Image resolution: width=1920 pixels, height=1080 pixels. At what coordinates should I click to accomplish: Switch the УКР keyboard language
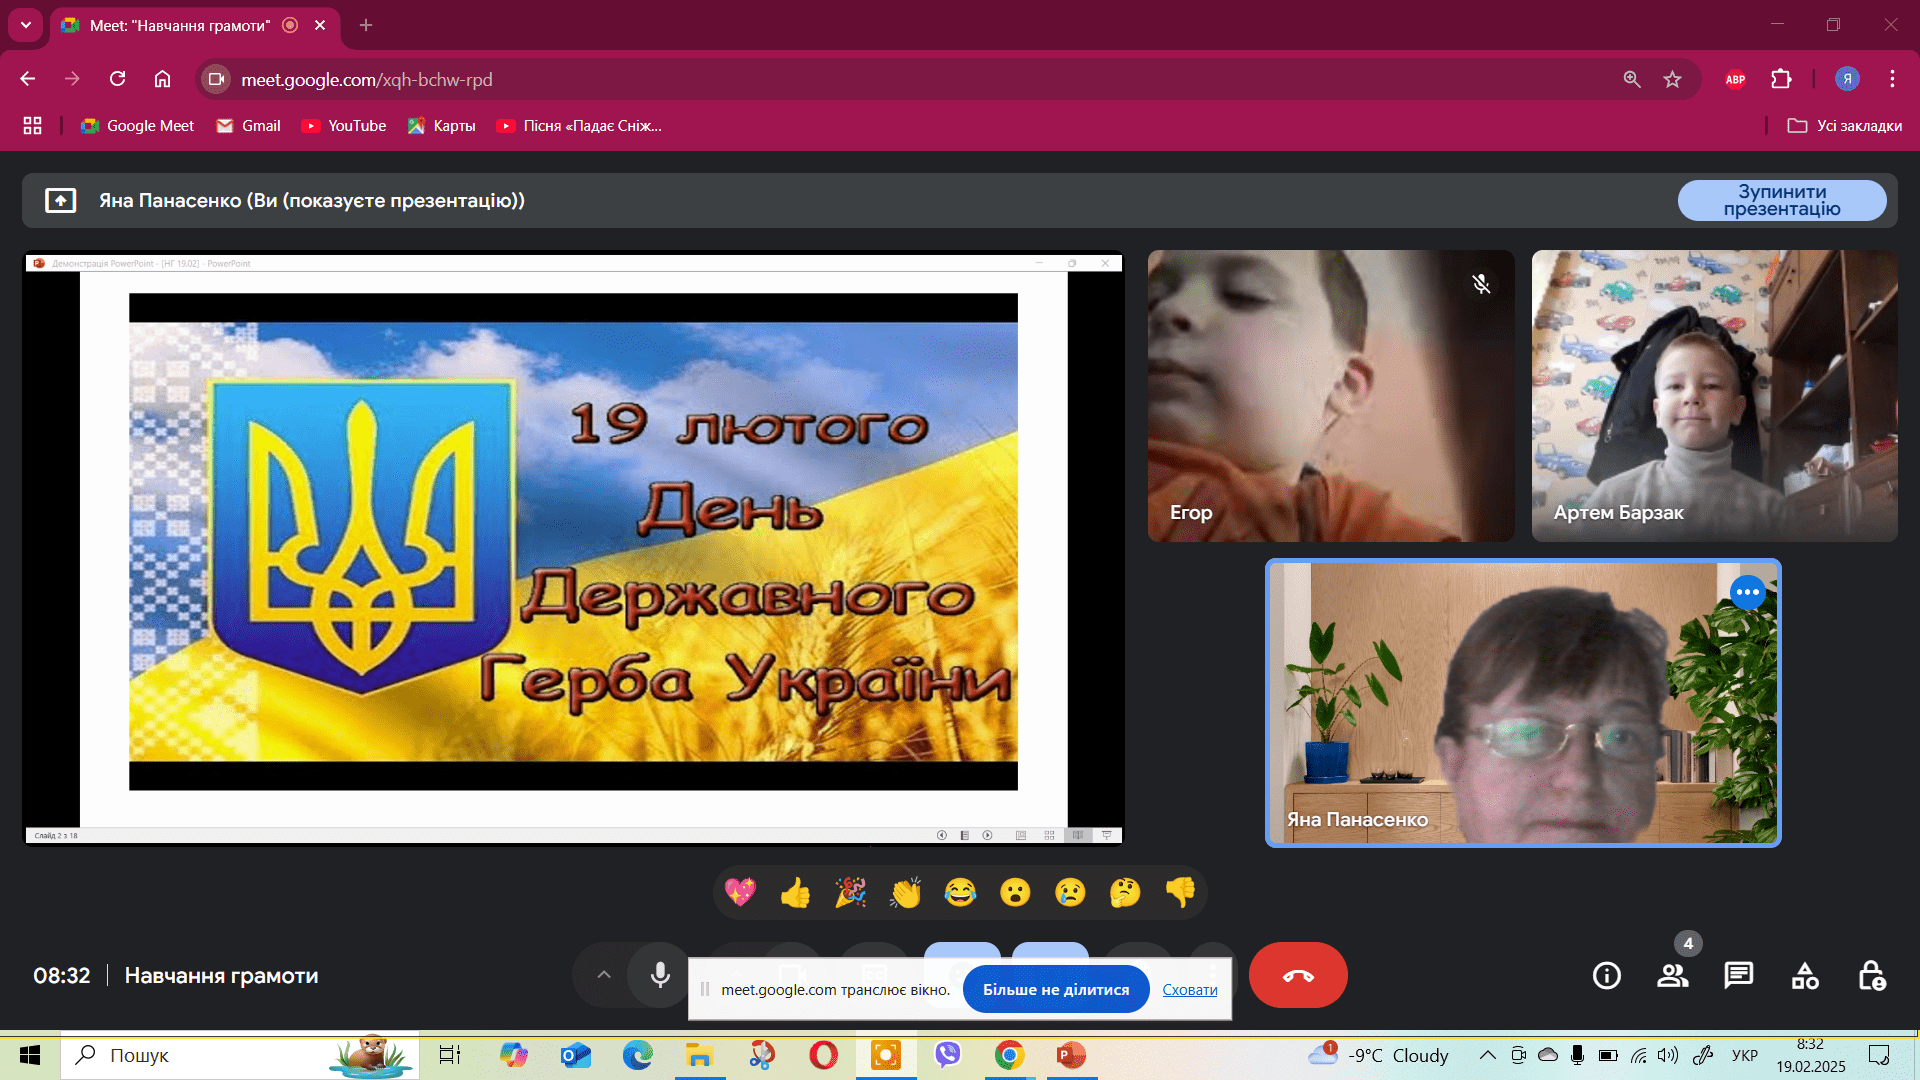[x=1745, y=1055]
